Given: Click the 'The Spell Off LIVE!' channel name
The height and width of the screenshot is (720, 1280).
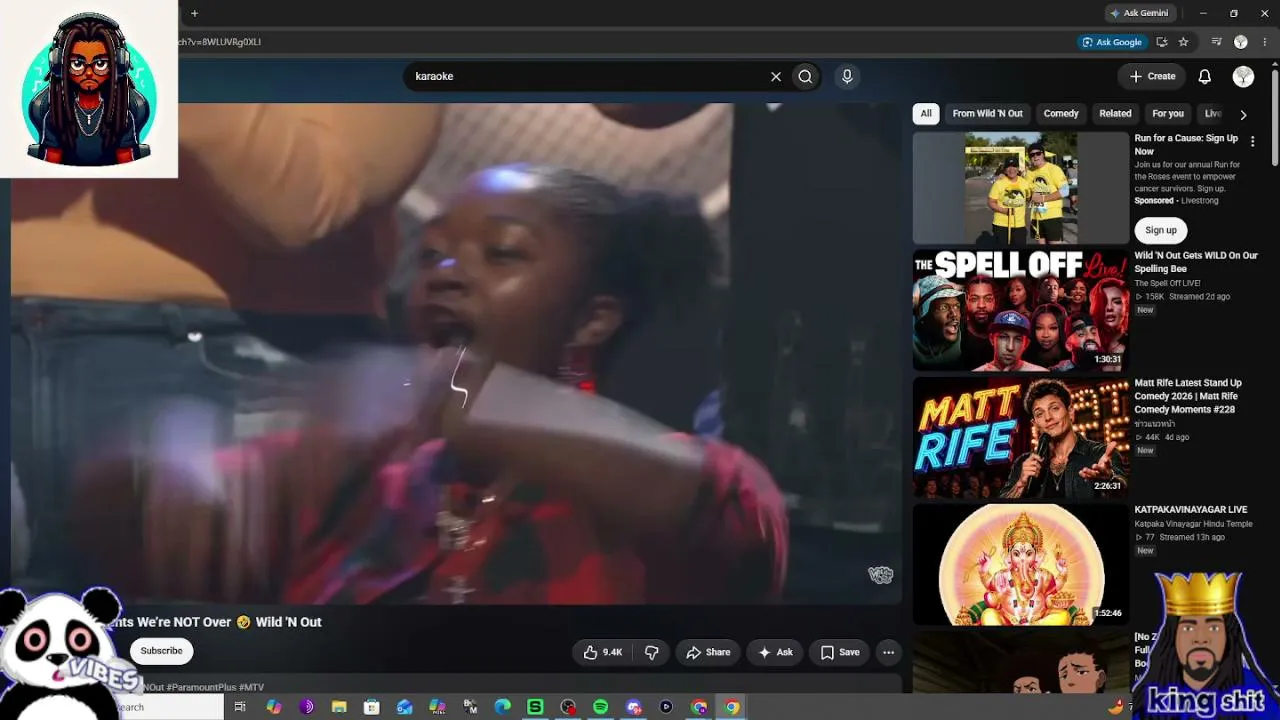Looking at the screenshot, I should (1167, 283).
